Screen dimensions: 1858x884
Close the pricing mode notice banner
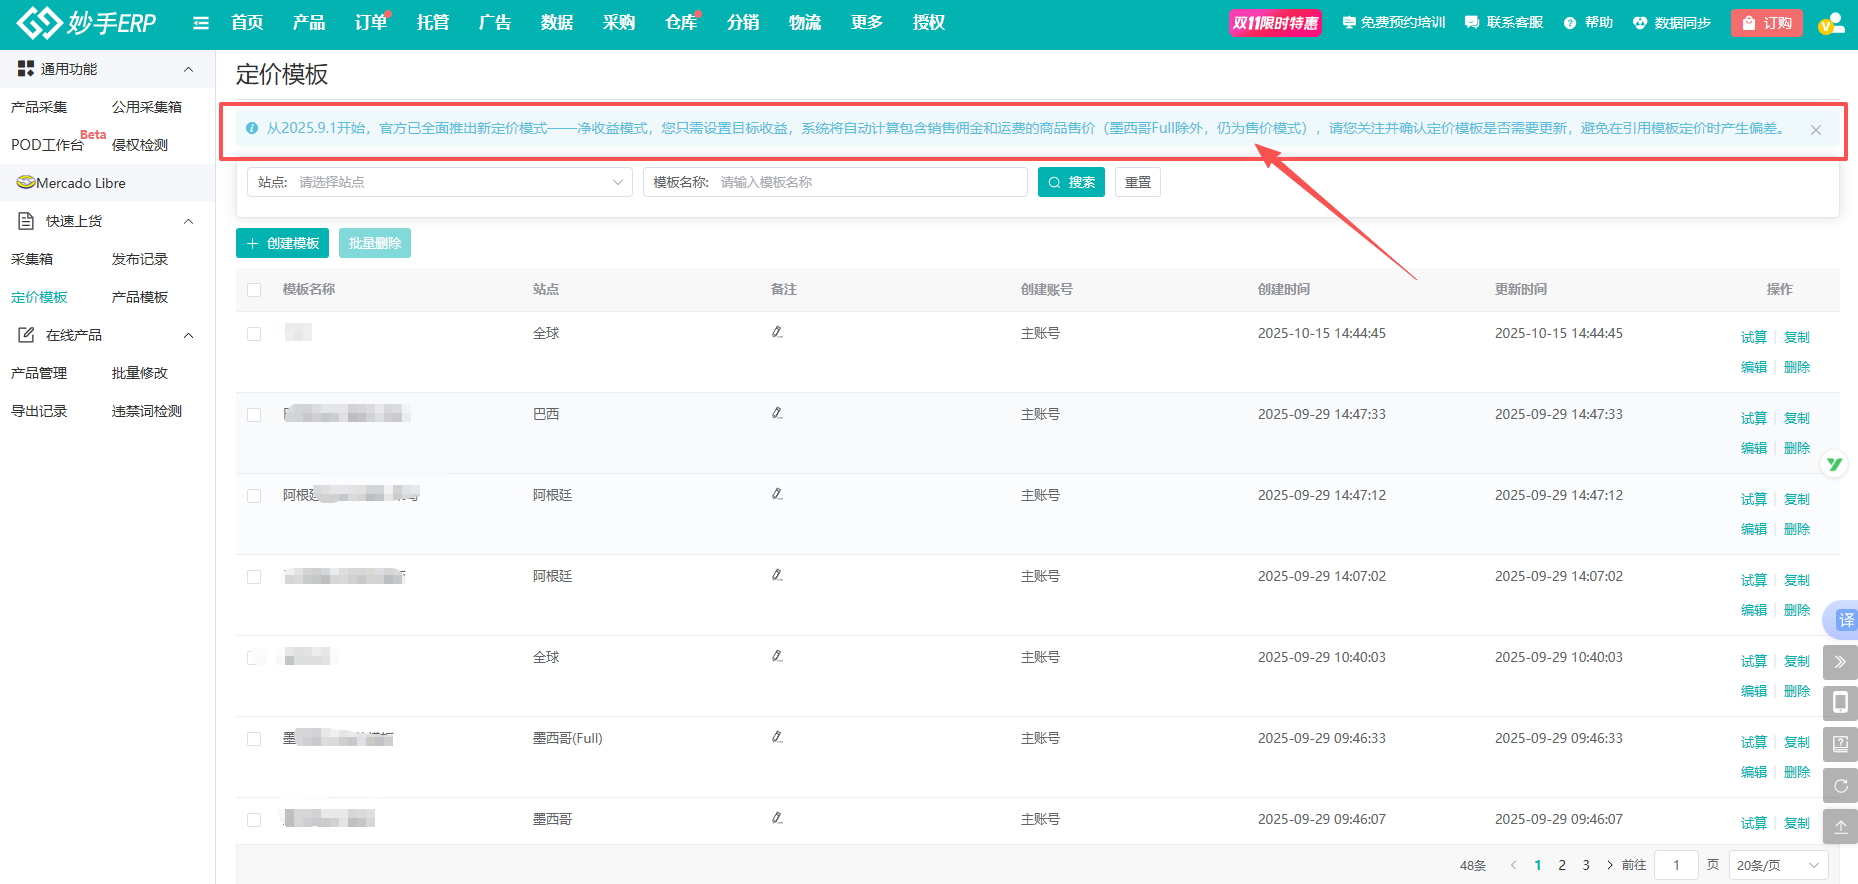point(1815,130)
